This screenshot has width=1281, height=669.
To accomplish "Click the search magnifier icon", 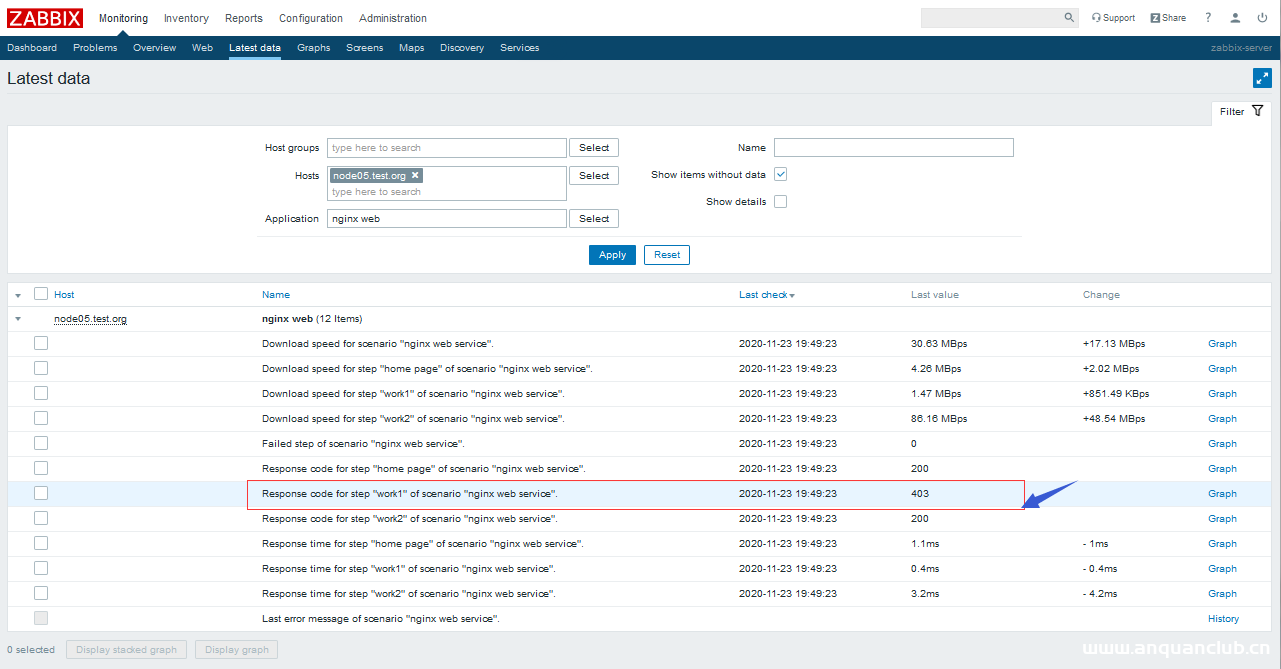I will point(1068,17).
